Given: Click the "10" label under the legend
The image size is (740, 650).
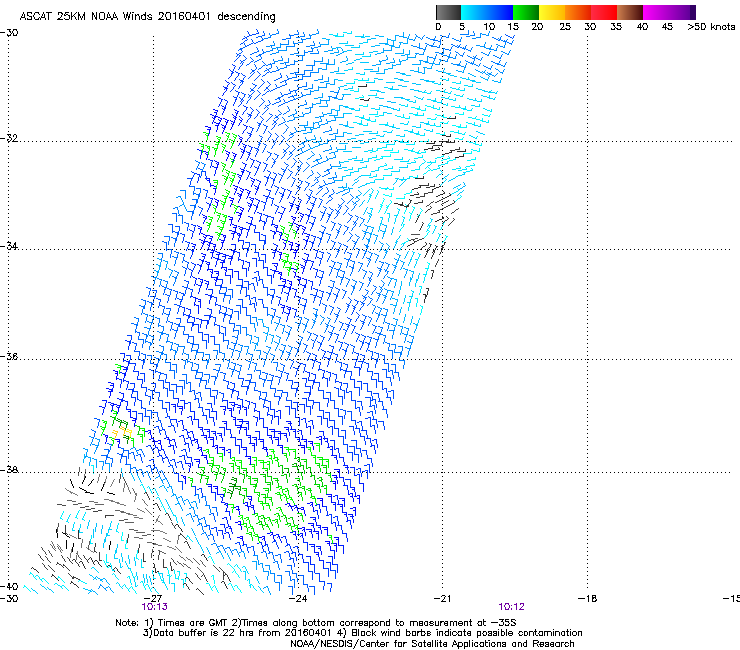Looking at the screenshot, I should (x=489, y=27).
